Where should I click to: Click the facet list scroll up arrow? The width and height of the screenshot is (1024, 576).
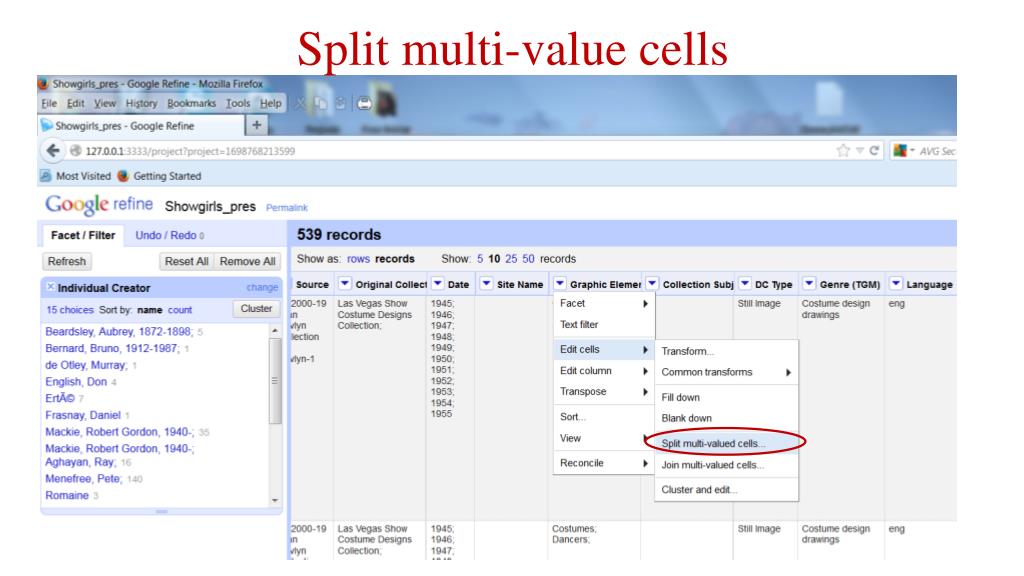click(275, 331)
